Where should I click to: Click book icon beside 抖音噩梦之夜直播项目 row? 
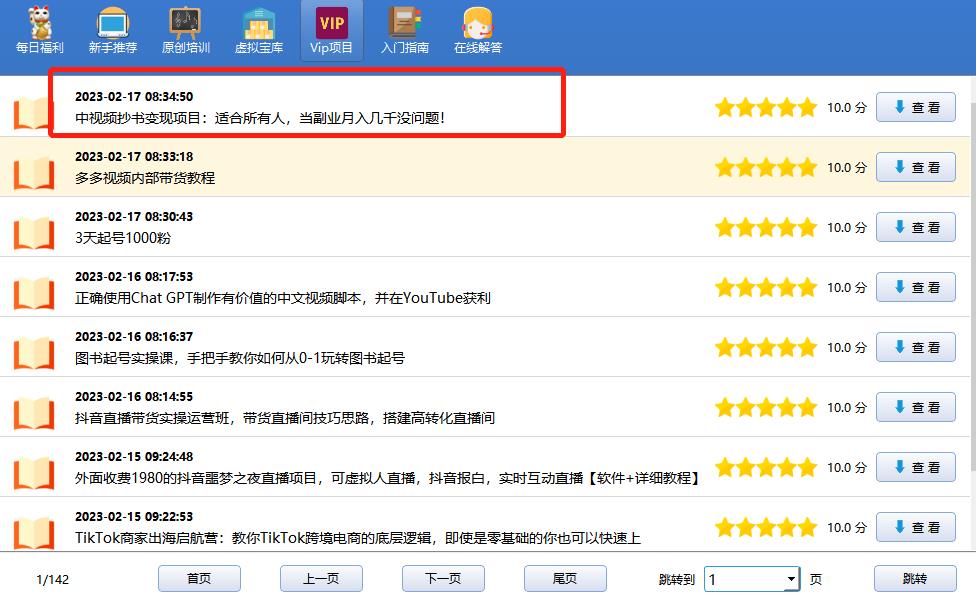pos(34,473)
